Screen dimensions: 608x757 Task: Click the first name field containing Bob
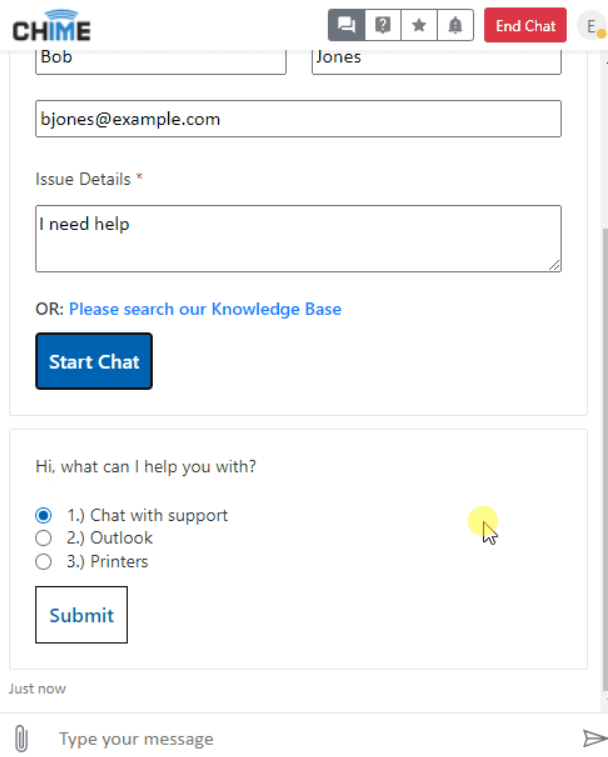pos(161,59)
